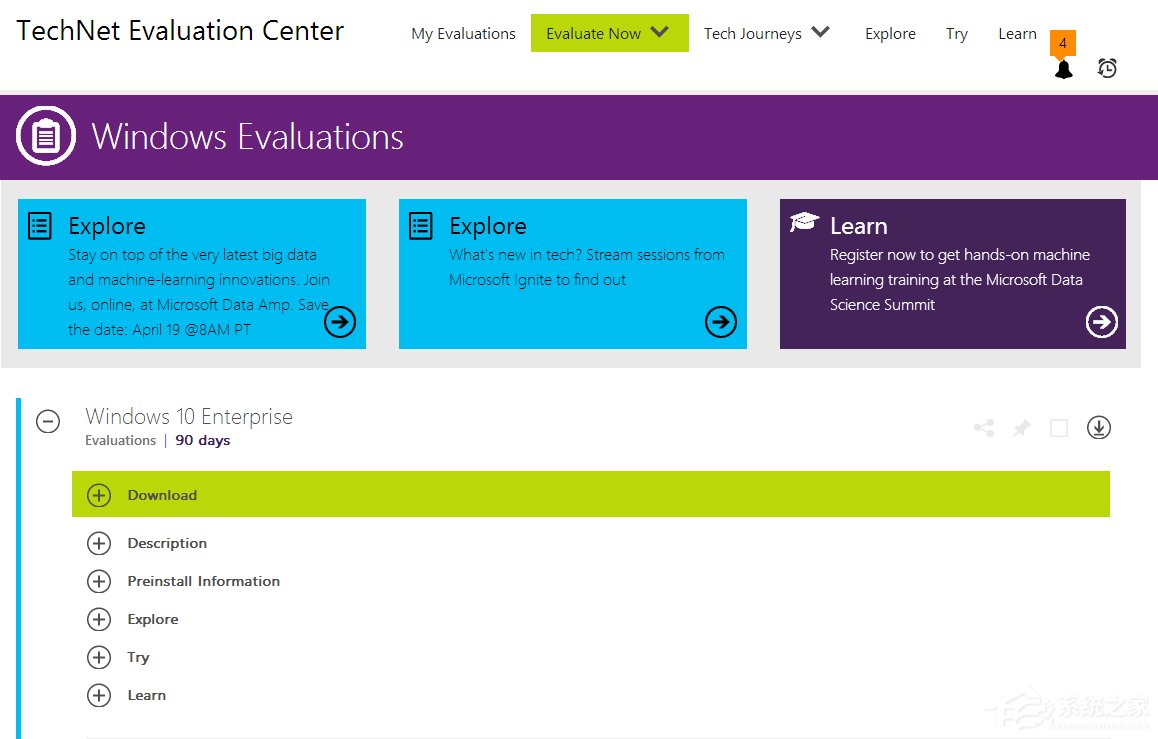Open the Windows 10 Enterprise title link
The image size is (1158, 739).
(189, 416)
